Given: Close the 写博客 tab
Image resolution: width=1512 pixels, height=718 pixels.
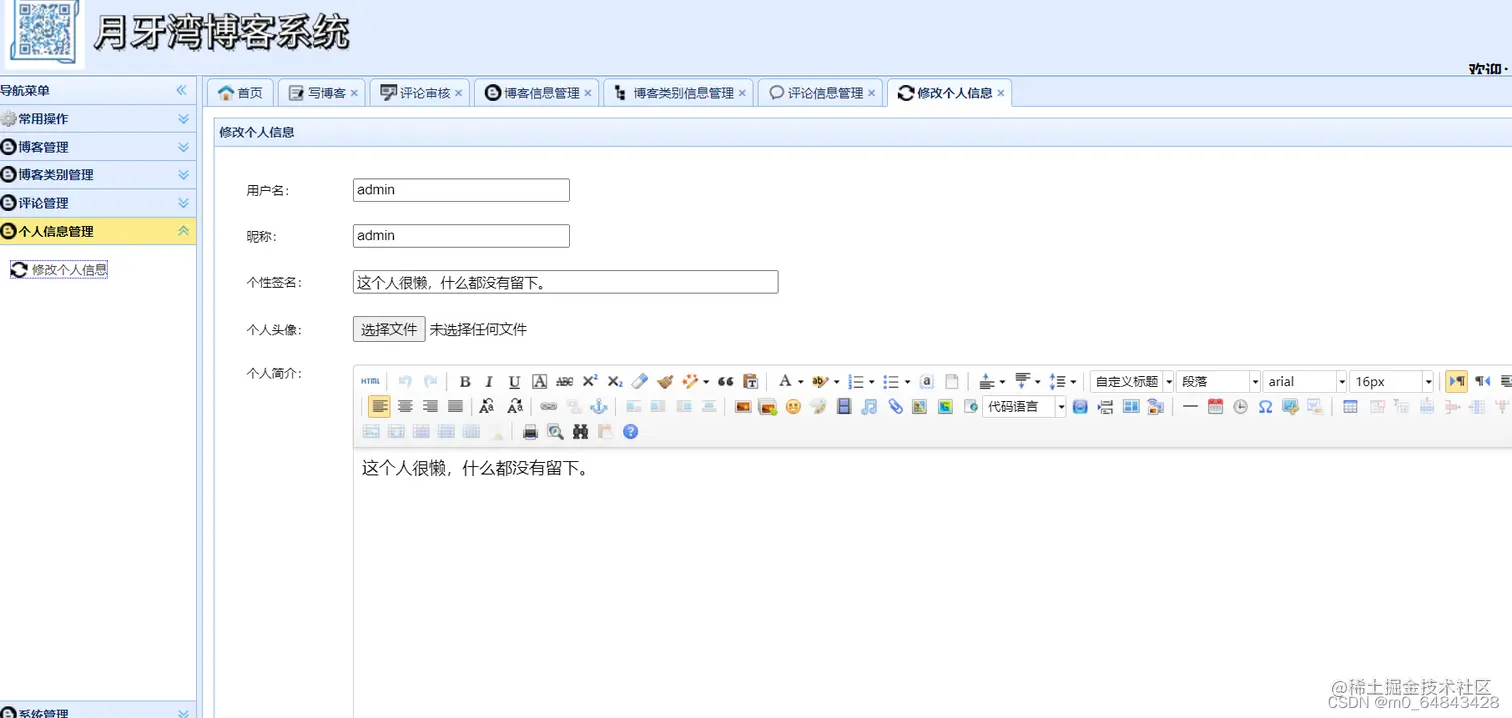Looking at the screenshot, I should [x=354, y=93].
